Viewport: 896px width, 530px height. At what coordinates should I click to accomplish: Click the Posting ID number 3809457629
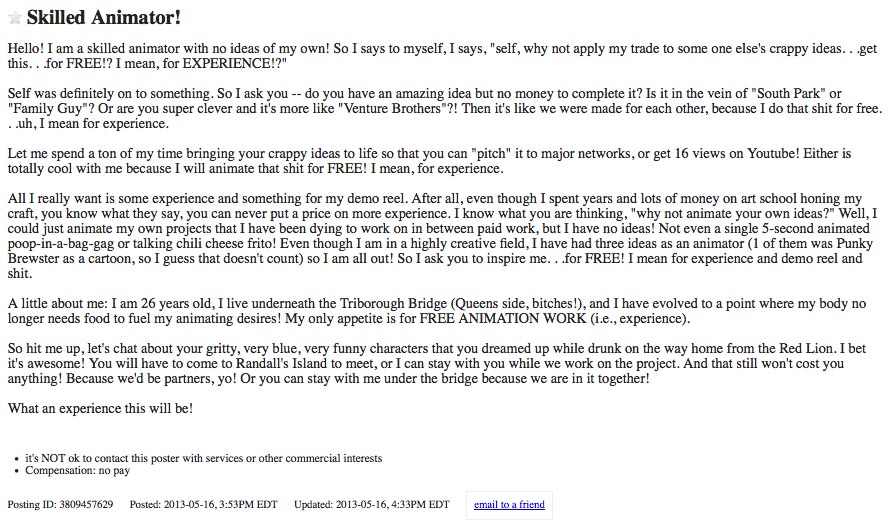84,504
